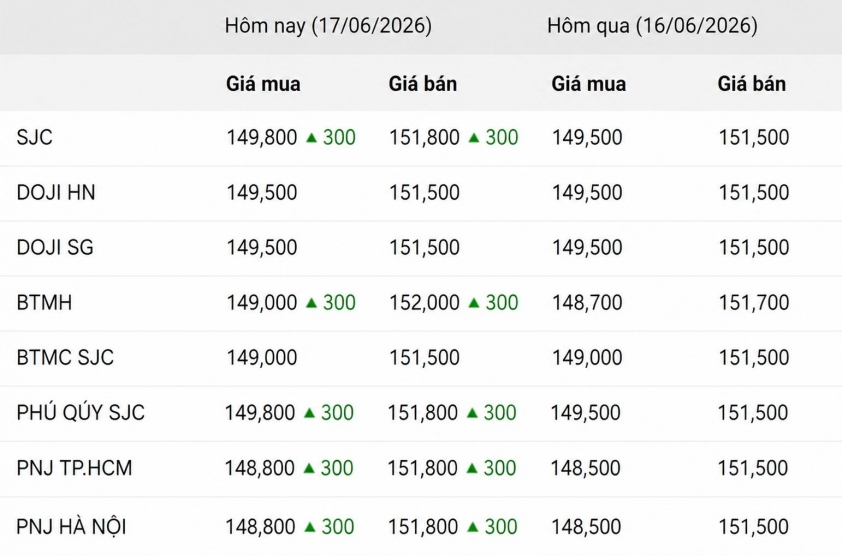Screen dimensions: 842x556
Task: Click the PHÚ QUÝ SJC brand name
Action: pos(81,413)
